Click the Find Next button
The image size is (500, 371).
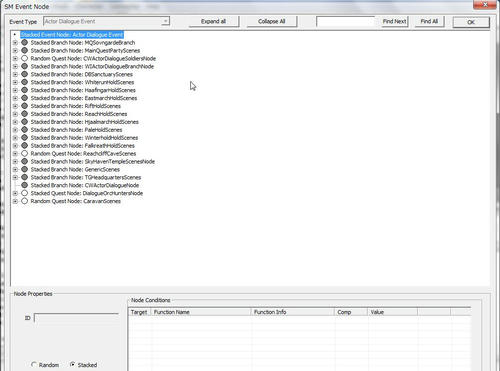tap(395, 21)
